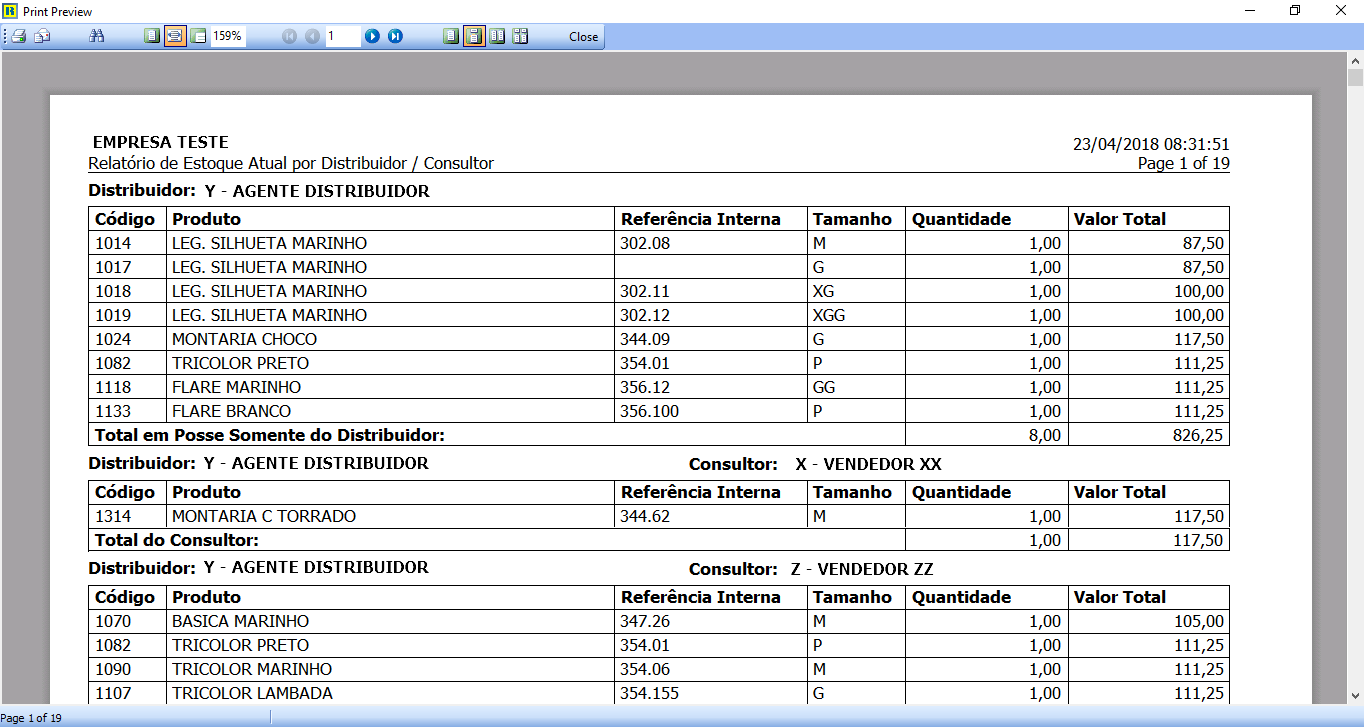This screenshot has width=1364, height=727.
Task: Click the date '23/04/2018 08:31:51'
Action: tap(1151, 144)
